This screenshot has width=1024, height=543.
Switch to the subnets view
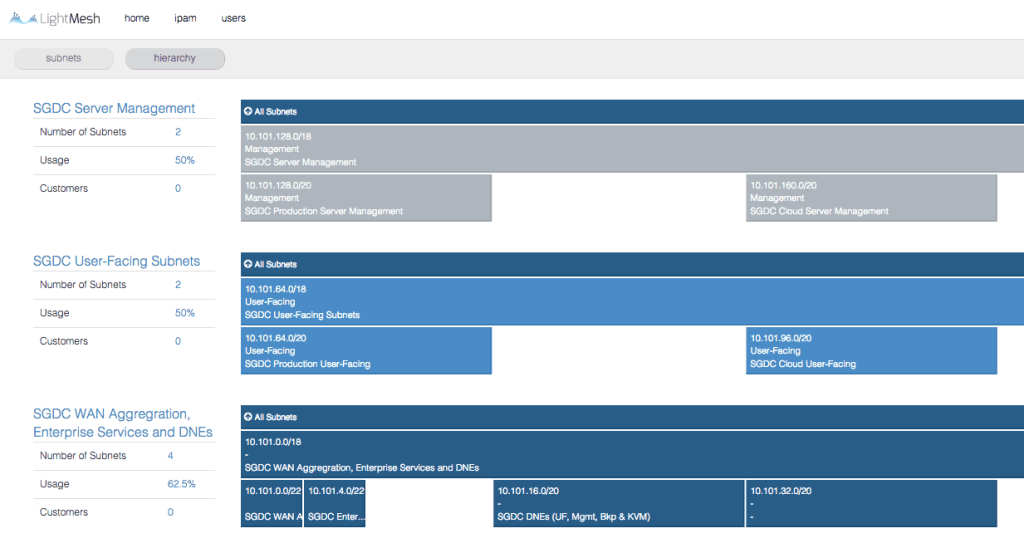click(64, 59)
